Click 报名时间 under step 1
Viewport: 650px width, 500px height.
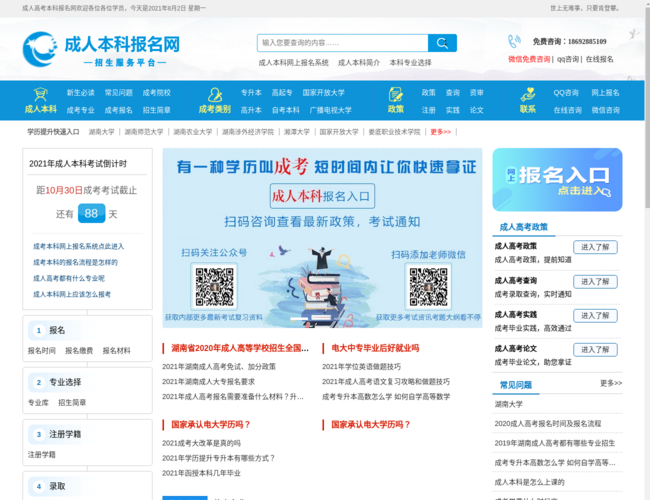point(41,351)
